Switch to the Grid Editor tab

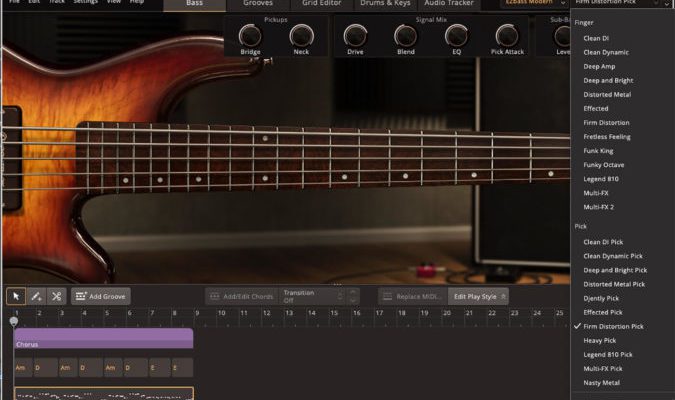pyautogui.click(x=322, y=4)
